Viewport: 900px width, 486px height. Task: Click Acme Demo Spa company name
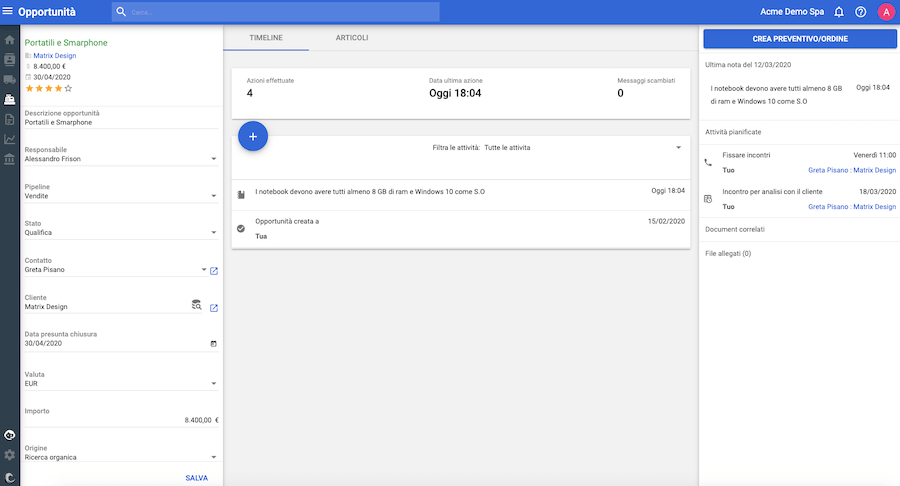792,11
